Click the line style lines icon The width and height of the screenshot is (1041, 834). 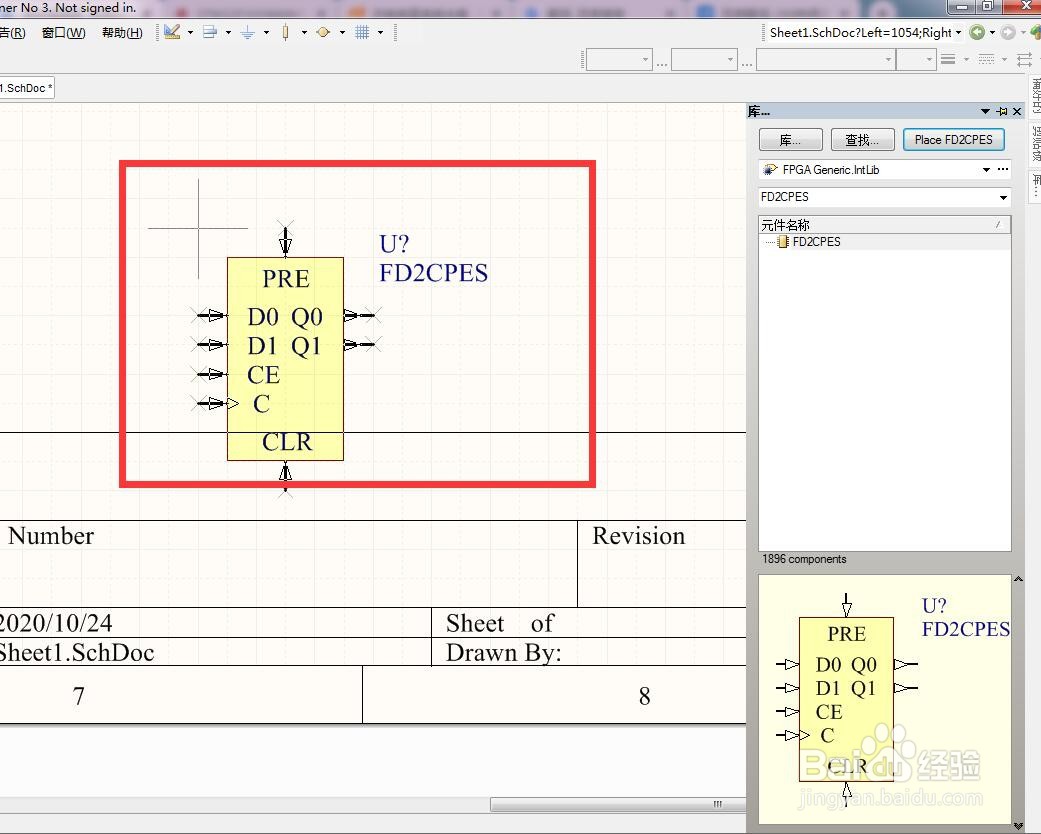pyautogui.click(x=948, y=59)
